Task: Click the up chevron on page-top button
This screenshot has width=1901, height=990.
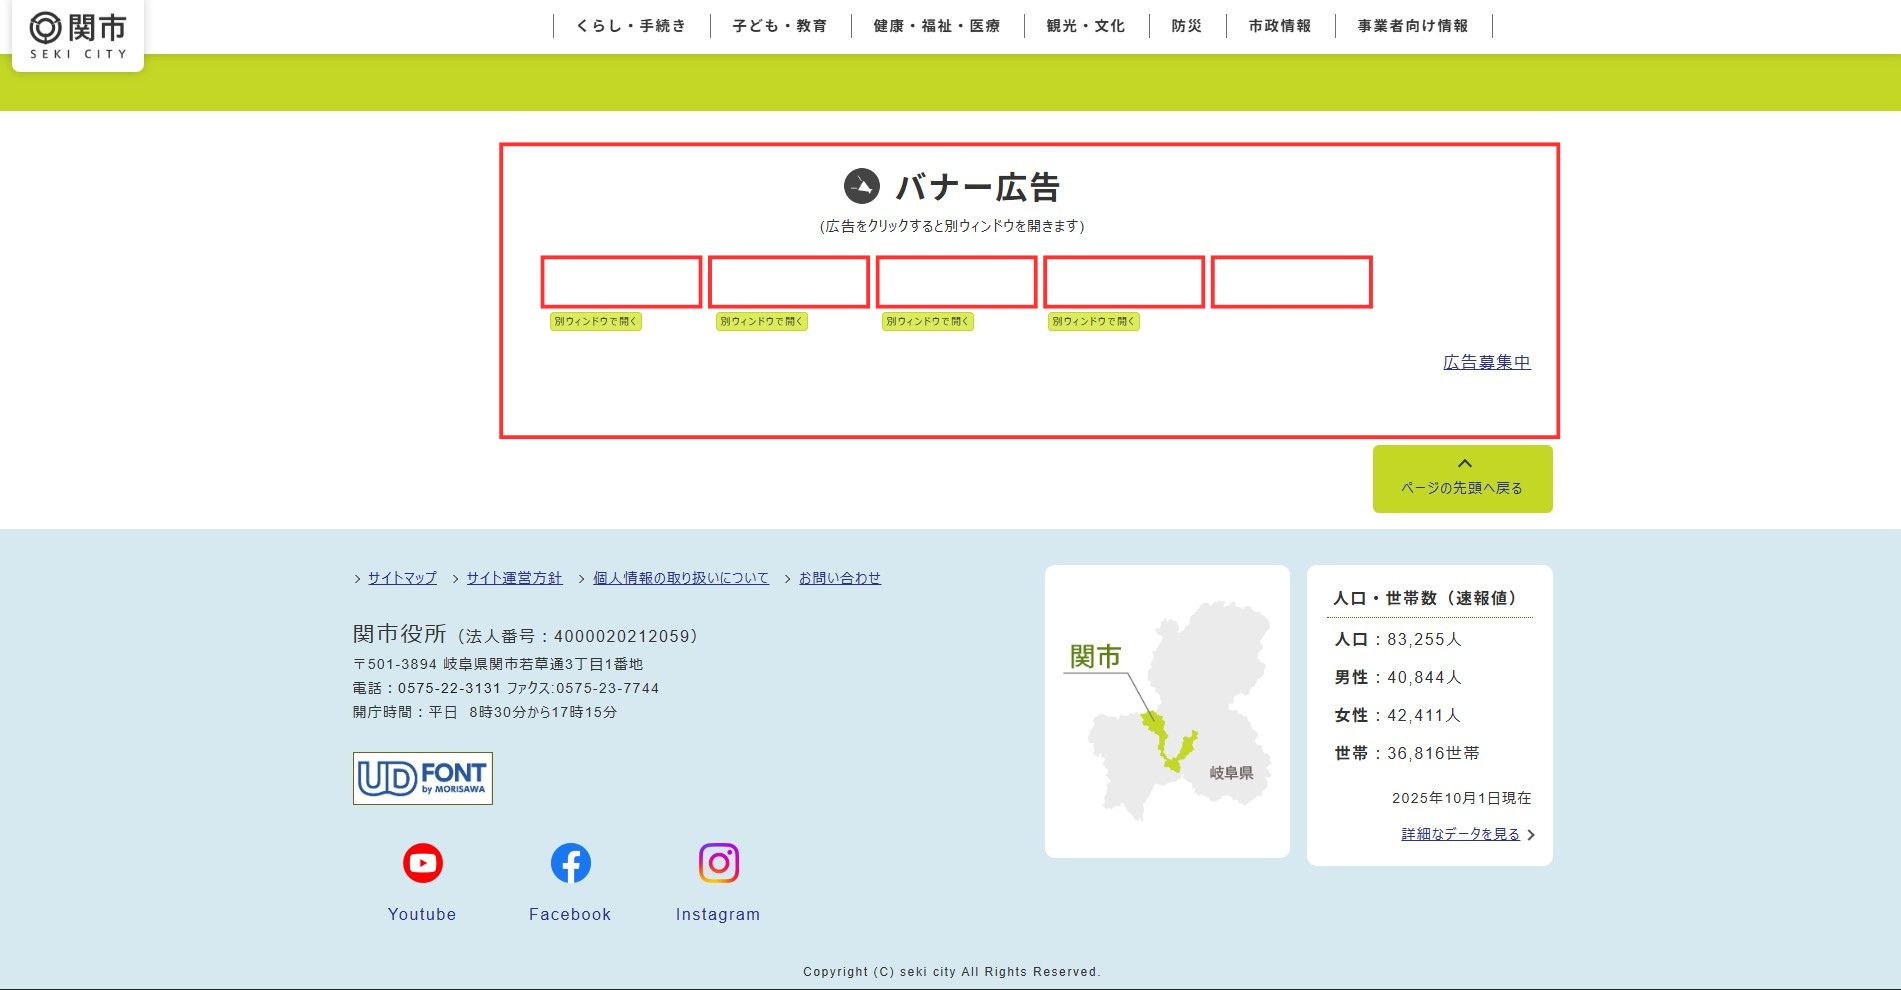Action: [x=1465, y=463]
